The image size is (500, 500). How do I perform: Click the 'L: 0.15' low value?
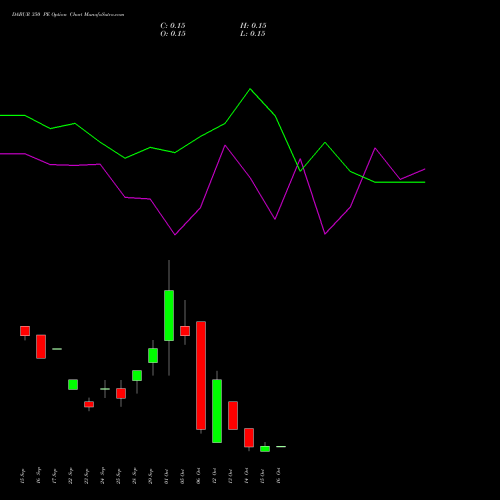tap(253, 34)
